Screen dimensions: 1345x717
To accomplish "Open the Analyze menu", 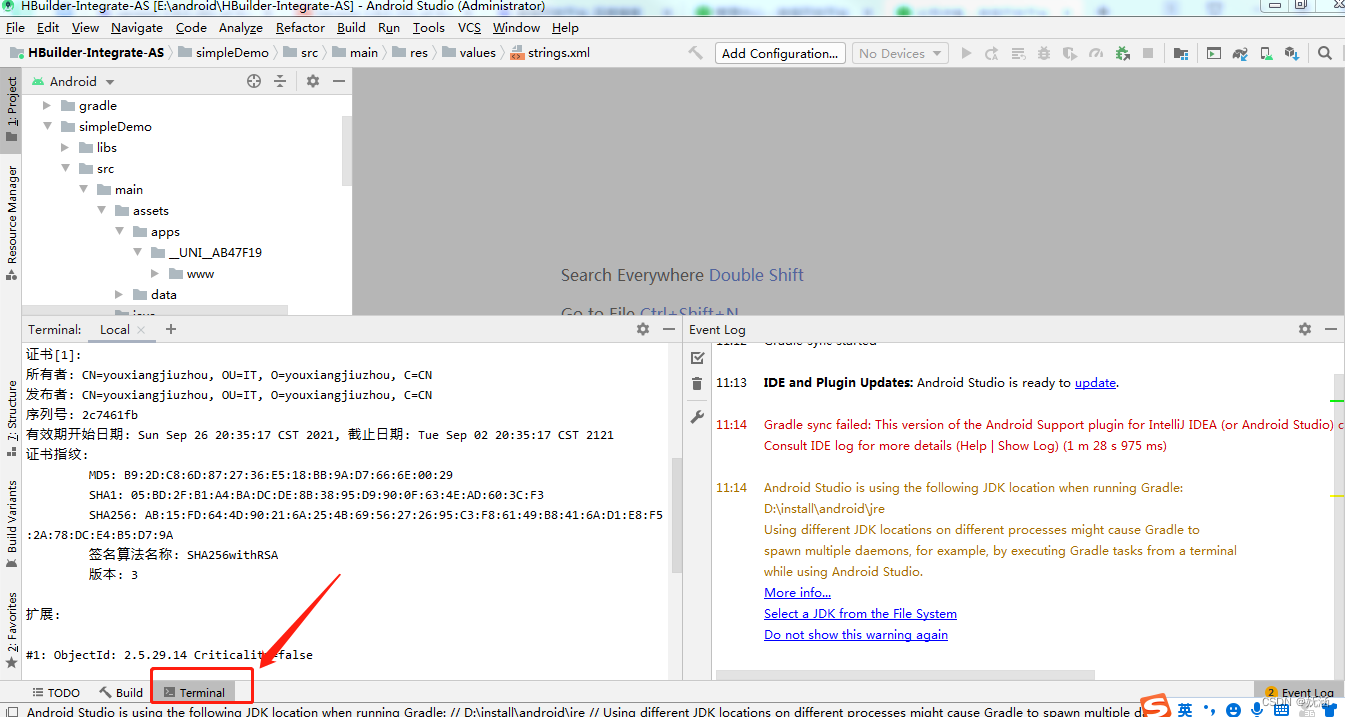I will (241, 28).
